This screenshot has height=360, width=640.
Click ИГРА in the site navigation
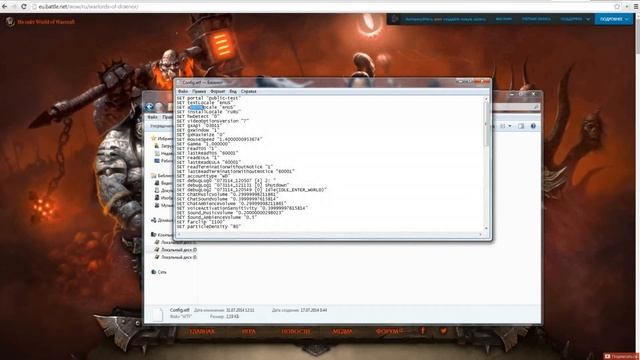(249, 331)
